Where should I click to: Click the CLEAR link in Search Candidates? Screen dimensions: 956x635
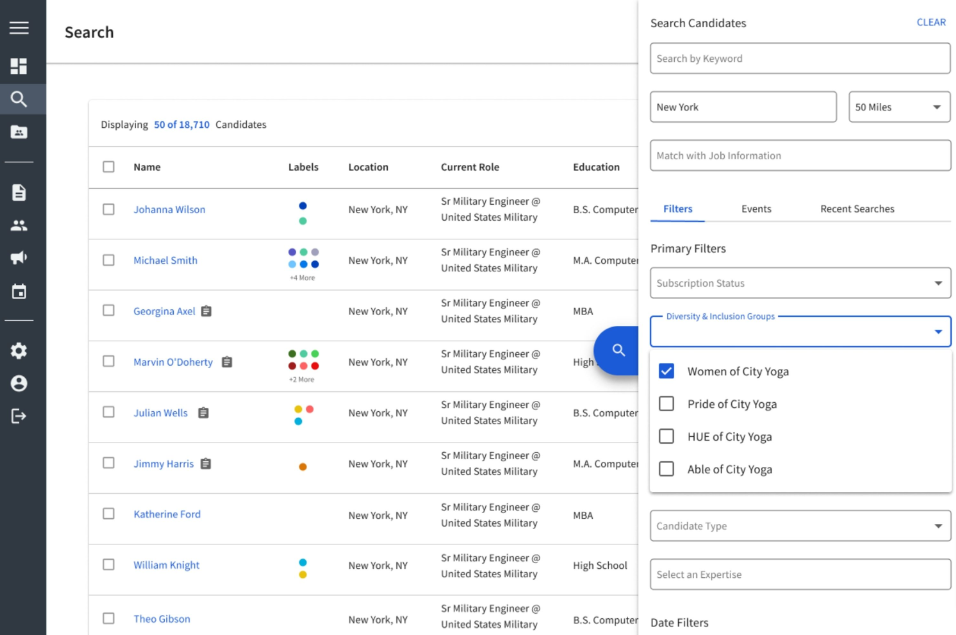(x=931, y=22)
